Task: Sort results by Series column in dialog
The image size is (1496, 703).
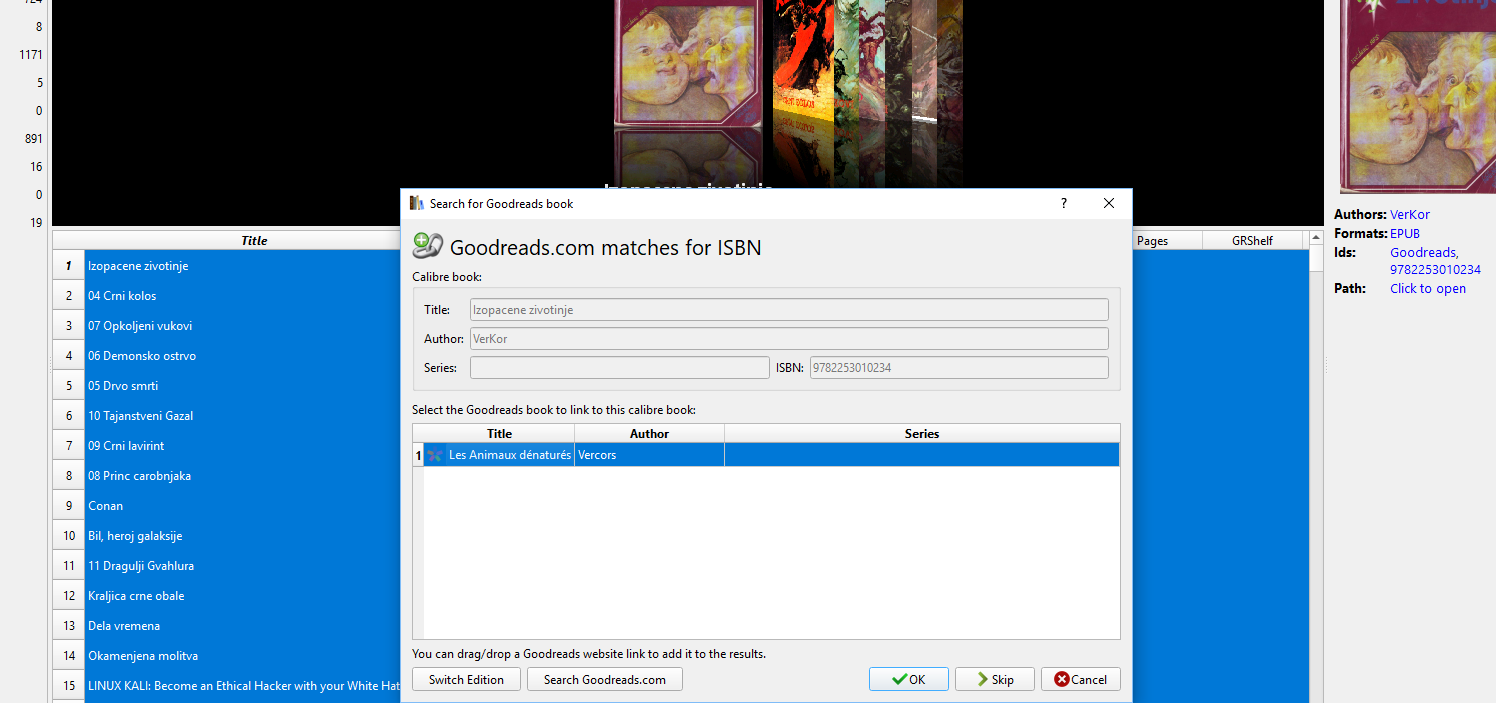Action: [921, 433]
